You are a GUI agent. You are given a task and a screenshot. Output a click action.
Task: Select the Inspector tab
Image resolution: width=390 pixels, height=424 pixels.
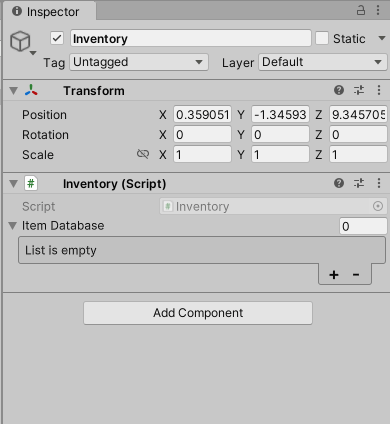point(50,12)
